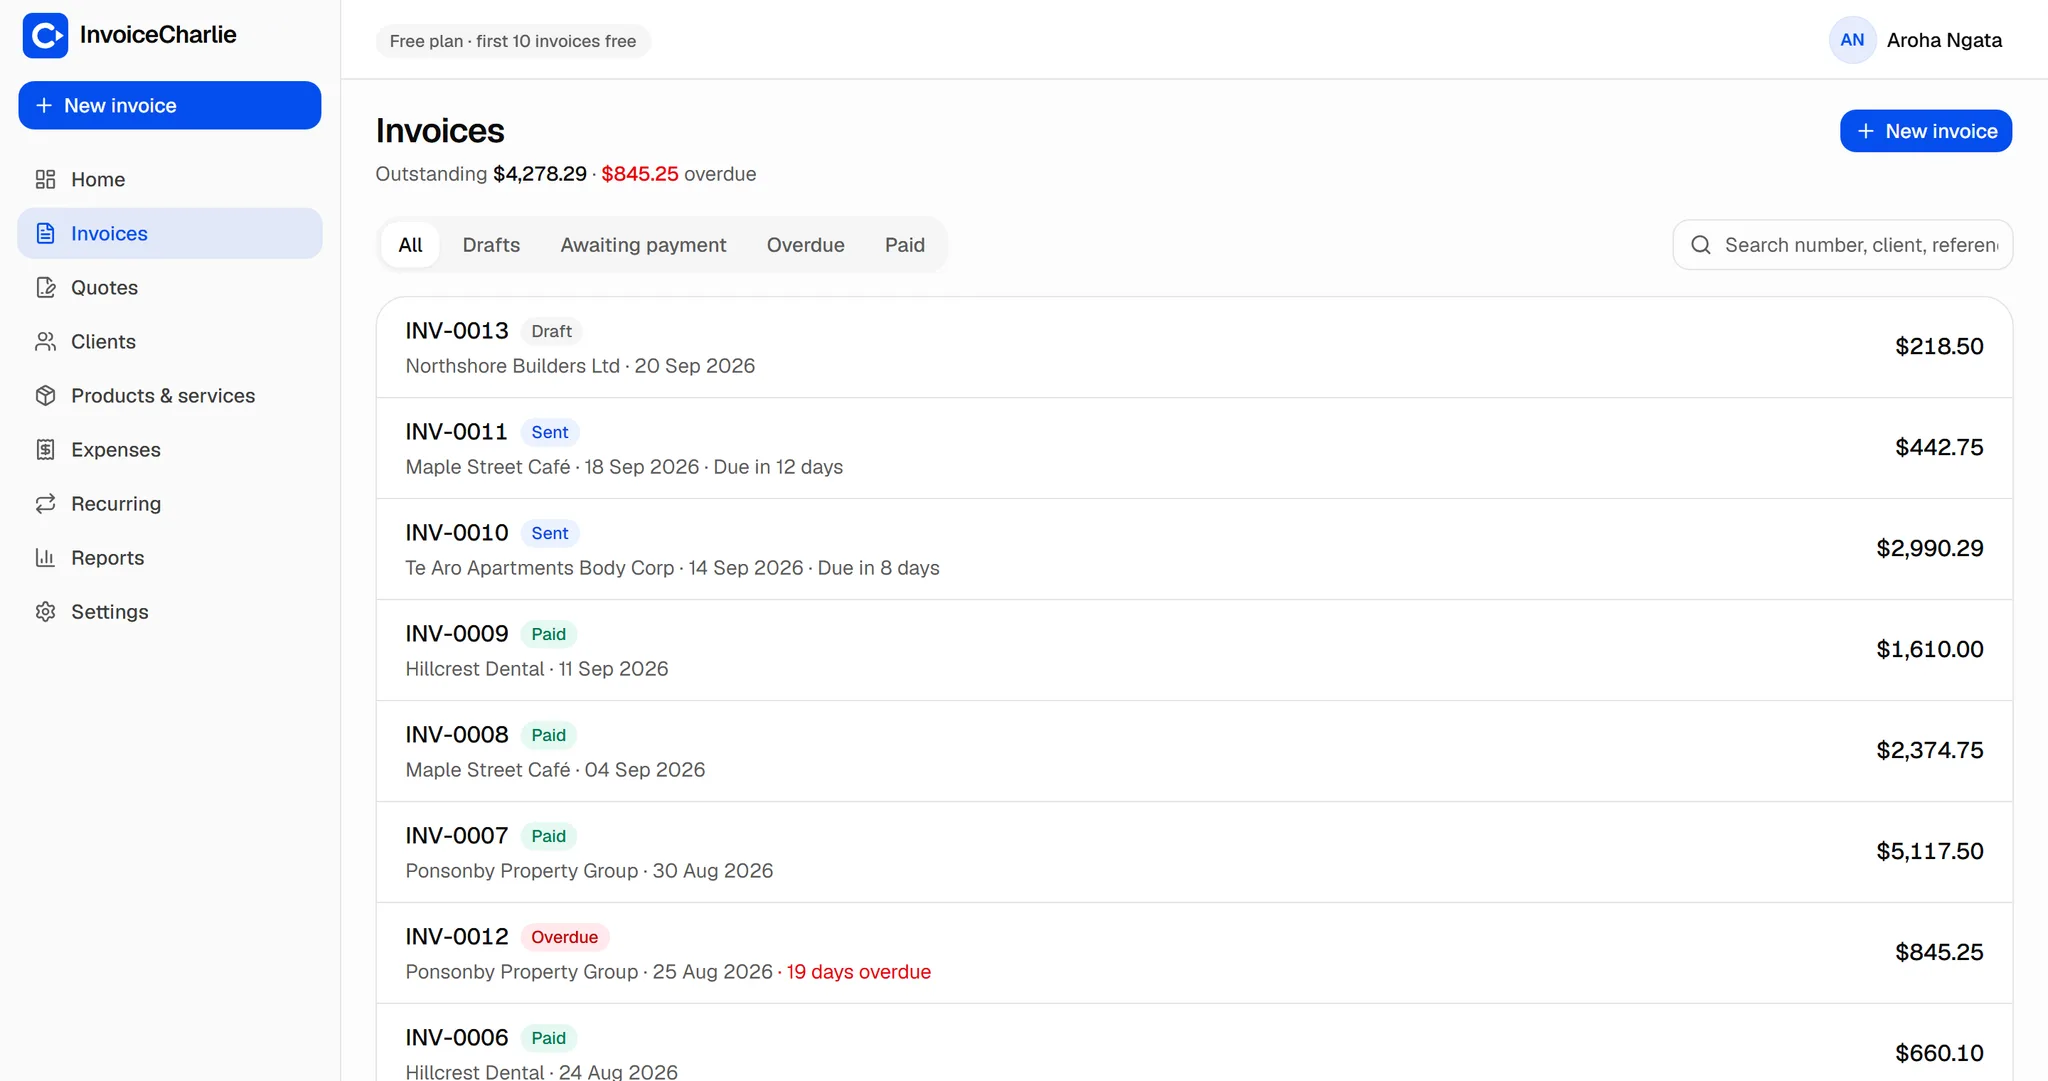Click the Free plan badge
Image resolution: width=2048 pixels, height=1081 pixels.
coord(513,41)
